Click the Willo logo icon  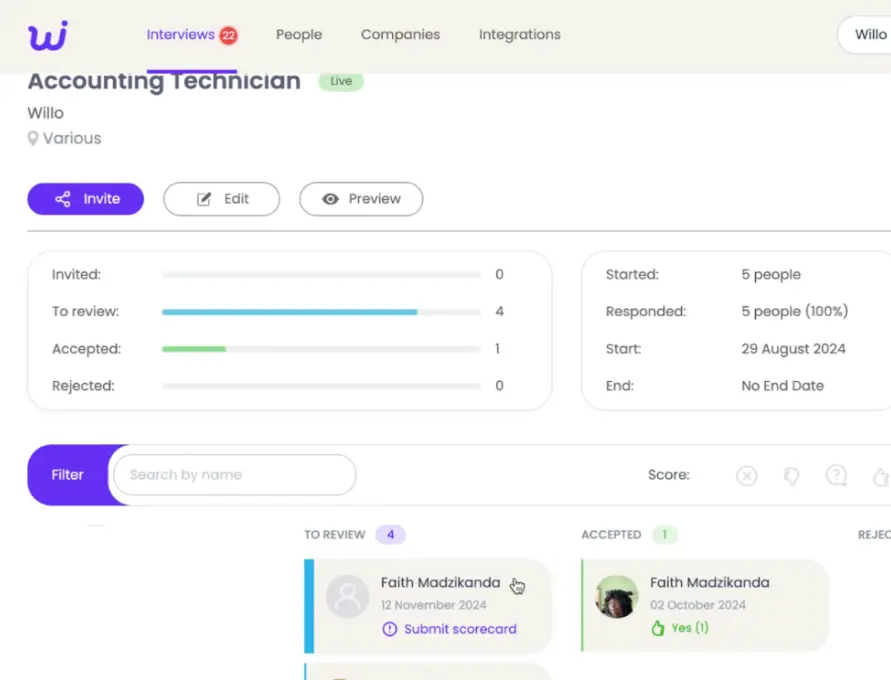[45, 34]
